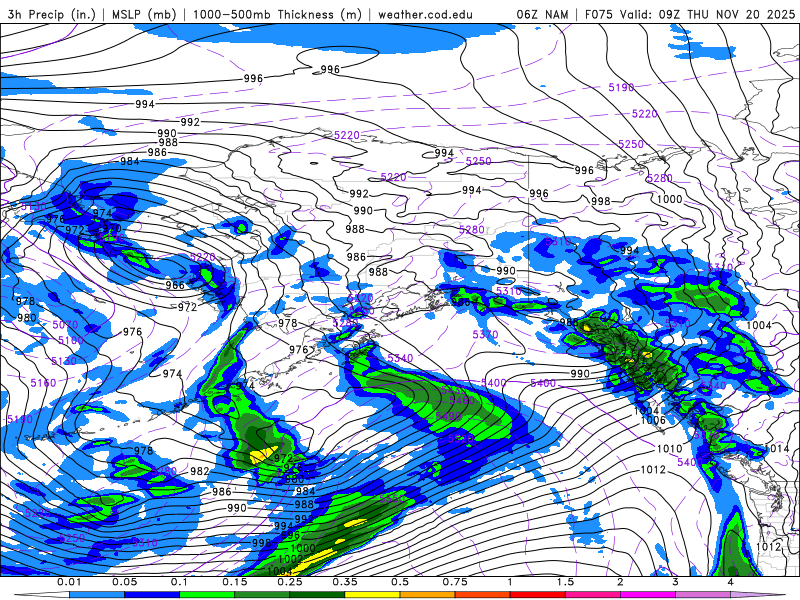
Task: Click the dark blue 0.05 colorbar segment
Action: (x=152, y=595)
